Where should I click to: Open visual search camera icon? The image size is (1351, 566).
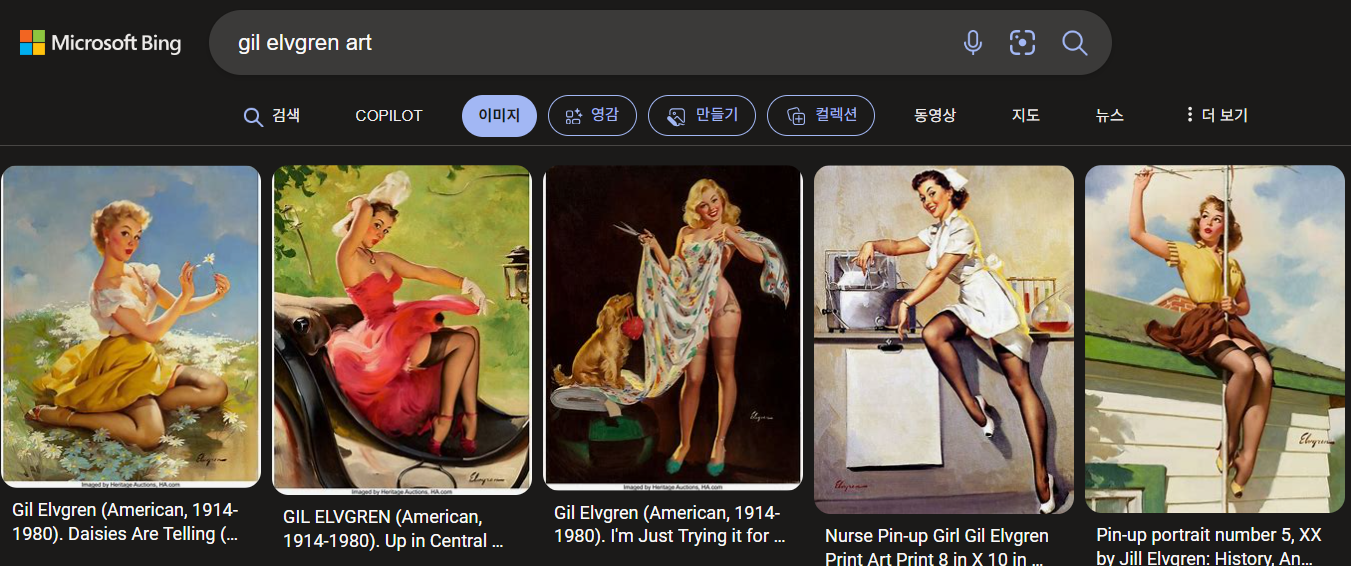pos(1022,43)
